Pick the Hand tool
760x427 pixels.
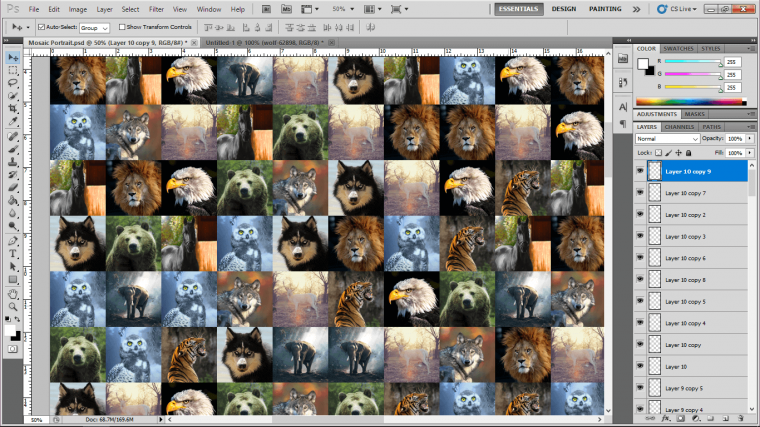pyautogui.click(x=13, y=294)
